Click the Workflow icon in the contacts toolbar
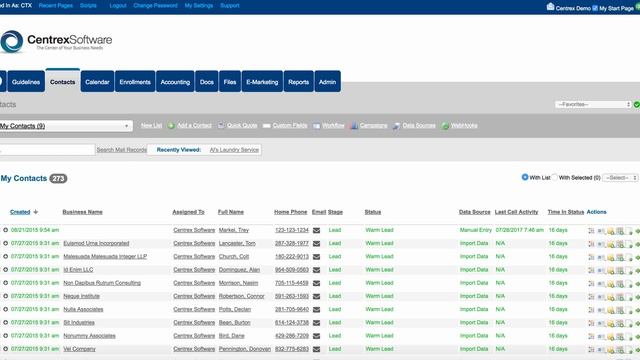This screenshot has height=360, width=640. coord(316,126)
